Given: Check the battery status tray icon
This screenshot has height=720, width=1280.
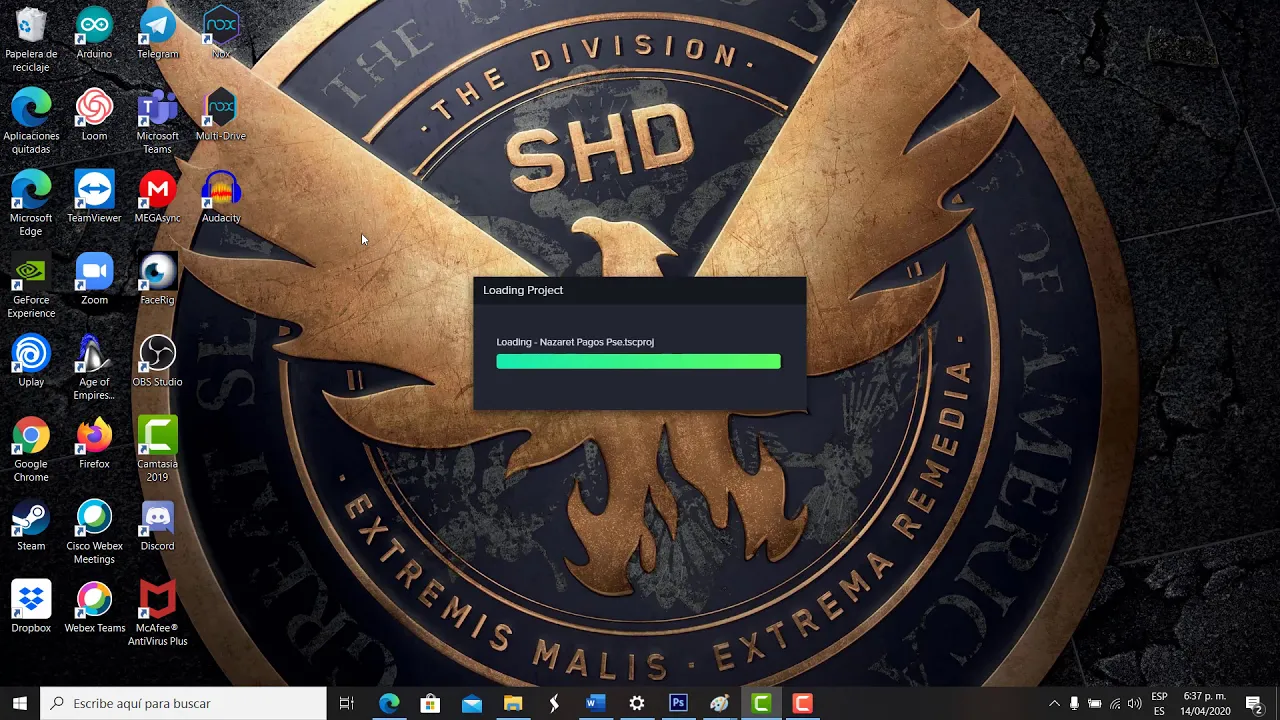Looking at the screenshot, I should 1095,703.
